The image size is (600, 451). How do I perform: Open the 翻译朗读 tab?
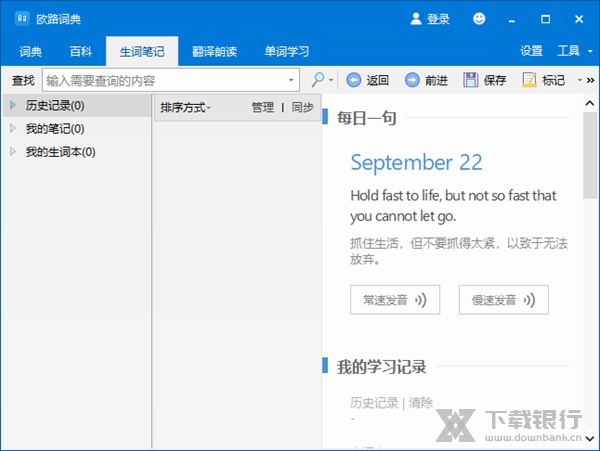point(214,51)
